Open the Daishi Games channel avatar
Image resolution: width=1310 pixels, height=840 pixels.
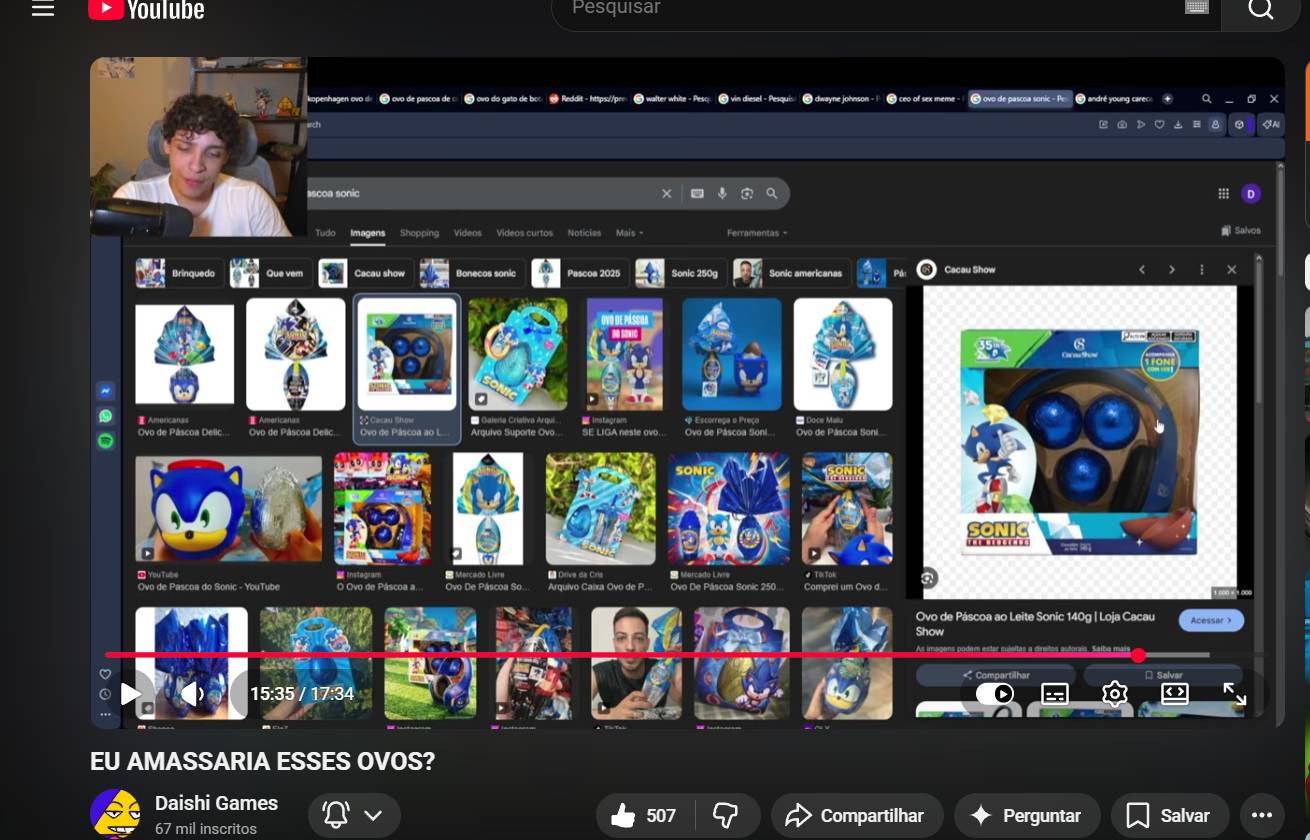point(115,813)
